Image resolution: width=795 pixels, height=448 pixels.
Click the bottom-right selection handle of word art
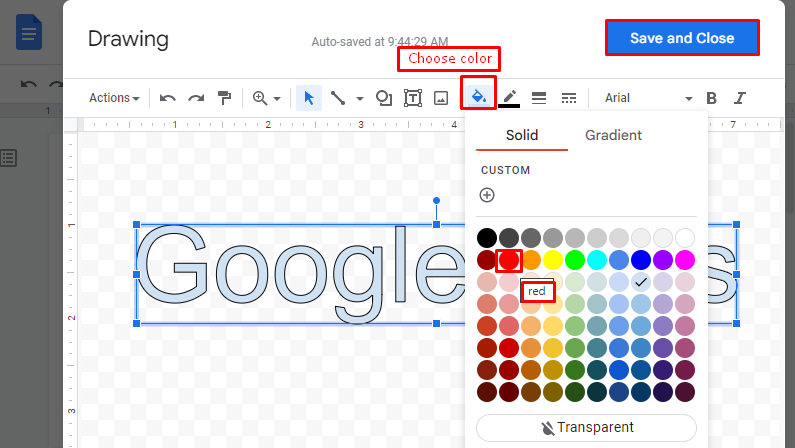coord(737,323)
